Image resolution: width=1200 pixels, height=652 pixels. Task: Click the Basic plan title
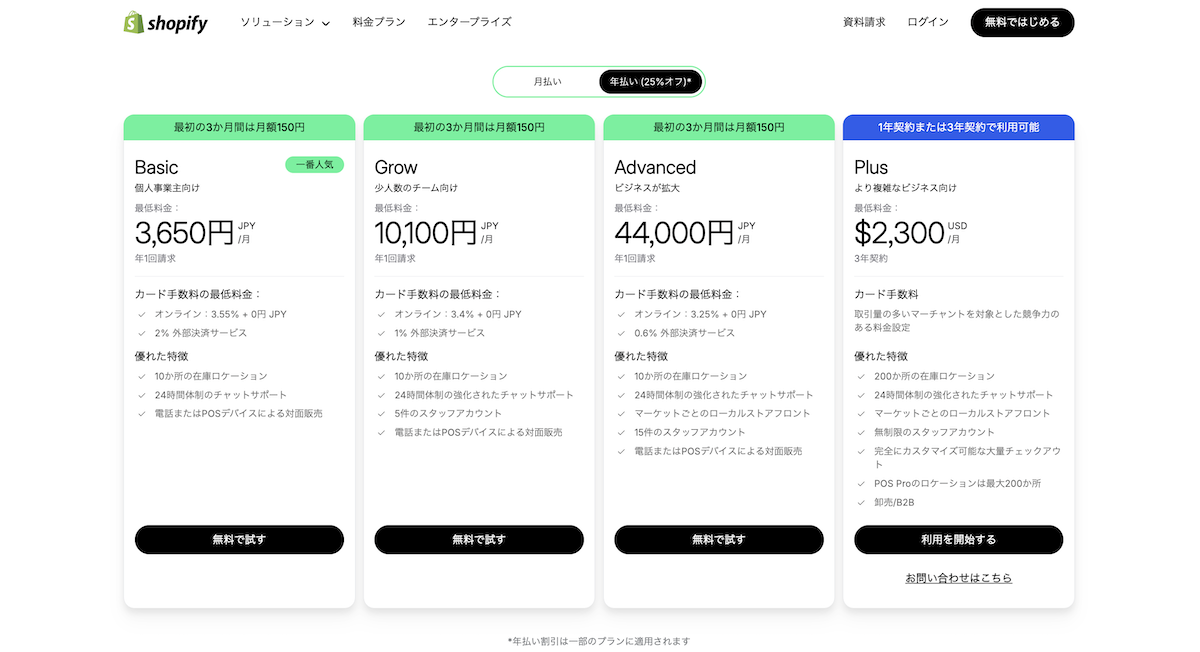[157, 167]
